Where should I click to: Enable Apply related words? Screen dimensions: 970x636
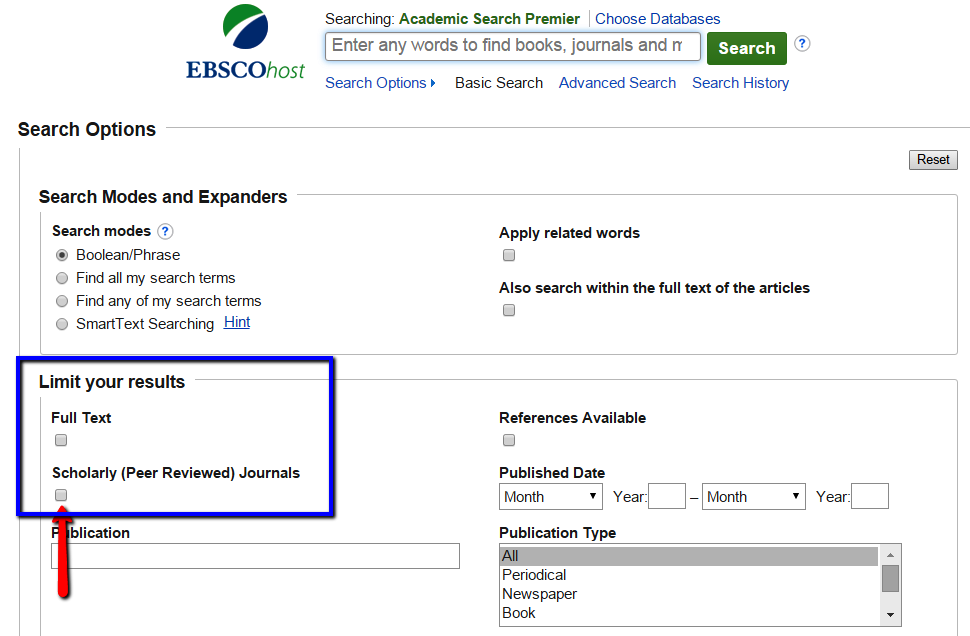click(x=509, y=255)
